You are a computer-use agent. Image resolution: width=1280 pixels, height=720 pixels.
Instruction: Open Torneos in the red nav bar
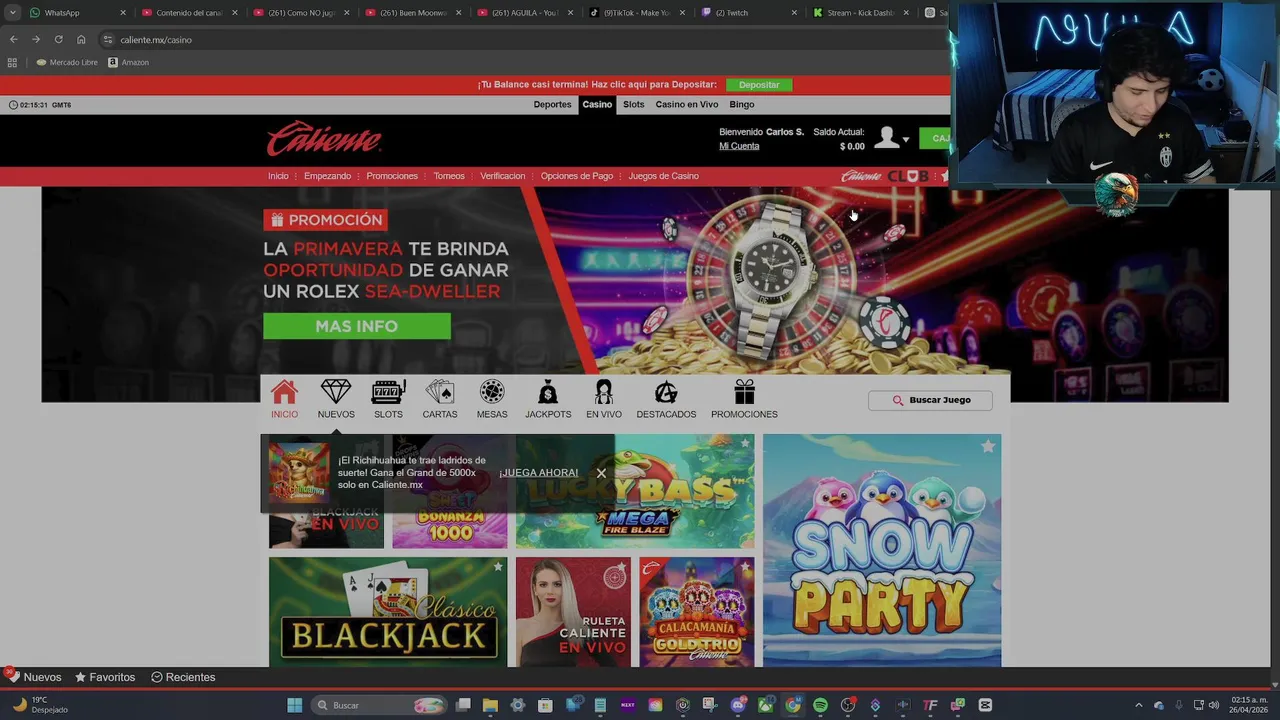(449, 176)
